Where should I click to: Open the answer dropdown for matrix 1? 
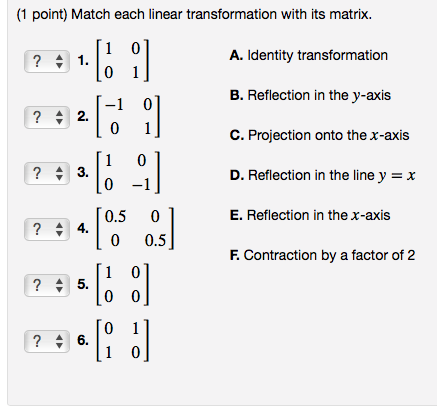47,61
